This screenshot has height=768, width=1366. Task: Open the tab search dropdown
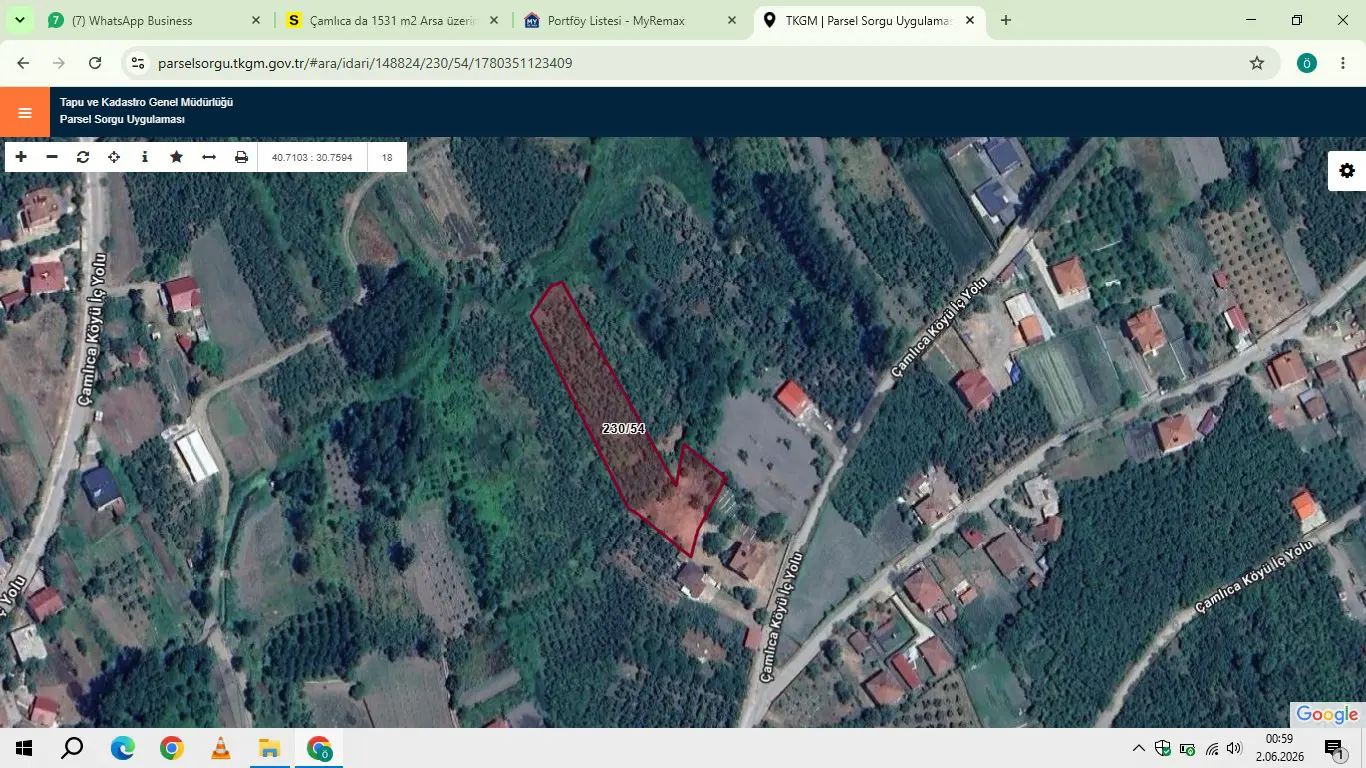19,20
